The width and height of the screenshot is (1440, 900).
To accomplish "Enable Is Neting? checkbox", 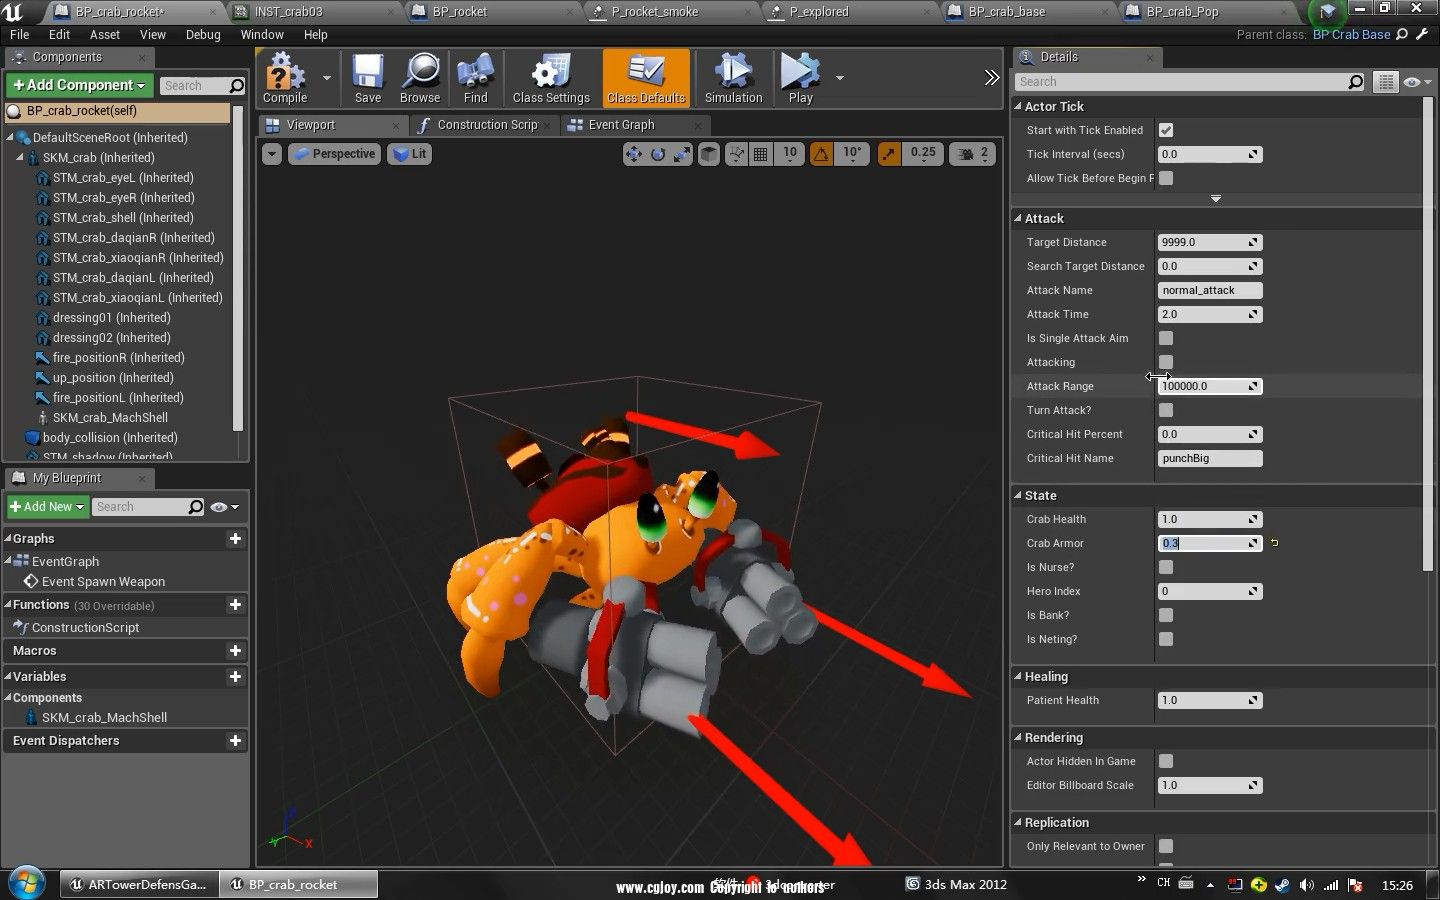I will (x=1166, y=639).
